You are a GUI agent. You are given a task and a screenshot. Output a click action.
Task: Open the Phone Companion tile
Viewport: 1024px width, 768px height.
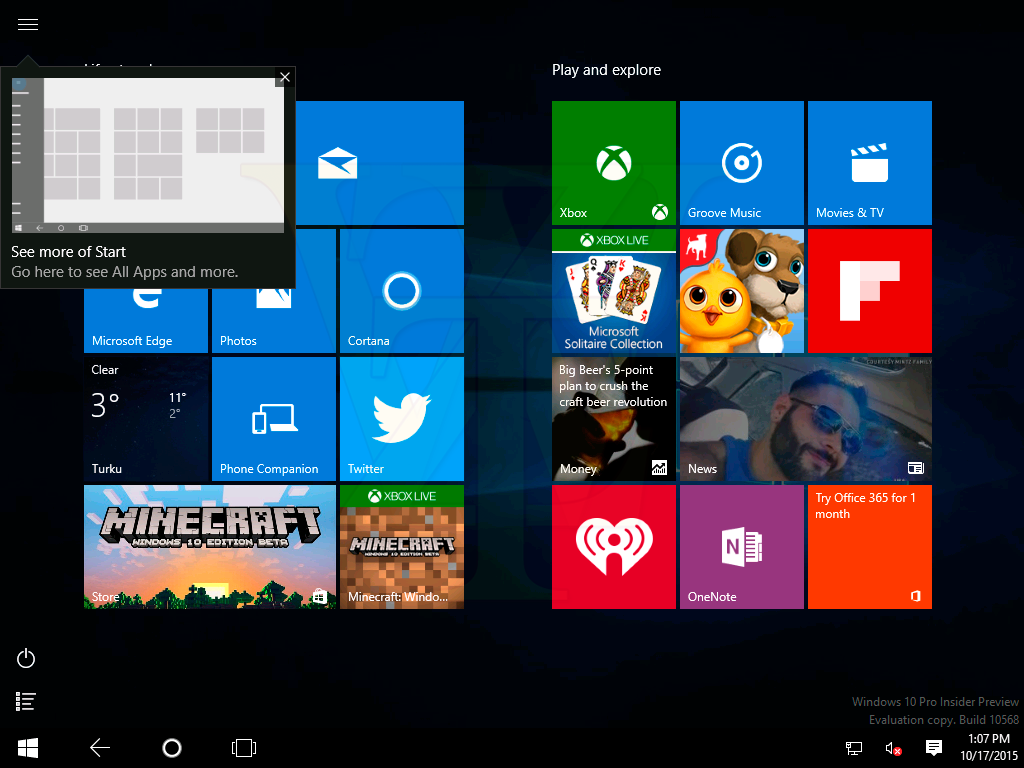click(274, 419)
